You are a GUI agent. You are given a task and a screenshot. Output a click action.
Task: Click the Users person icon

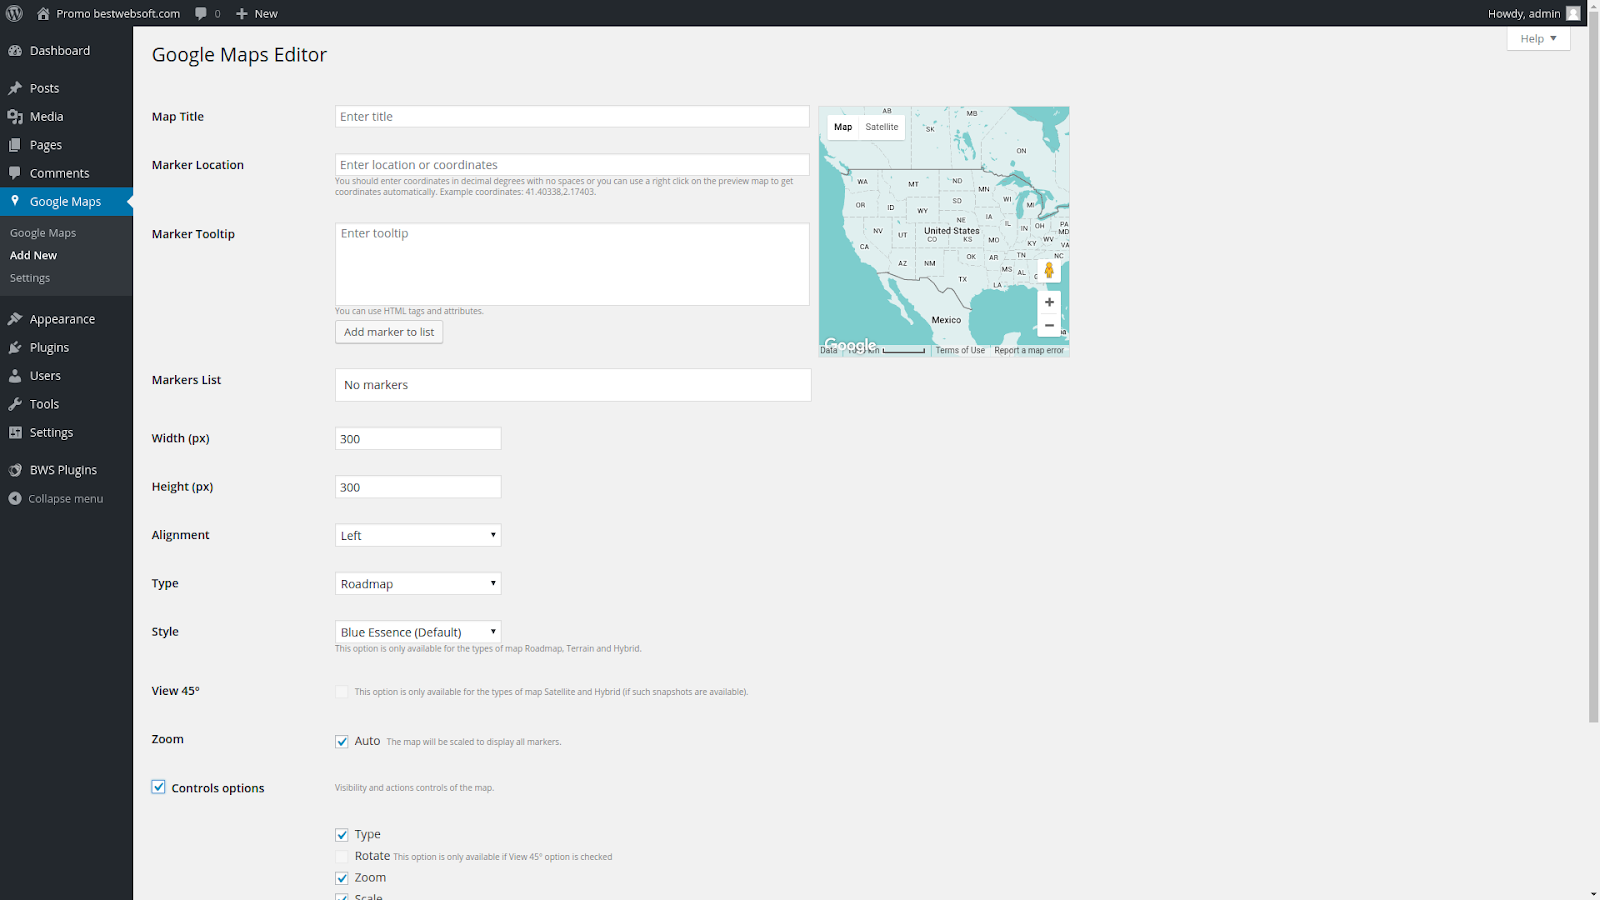[x=15, y=376]
